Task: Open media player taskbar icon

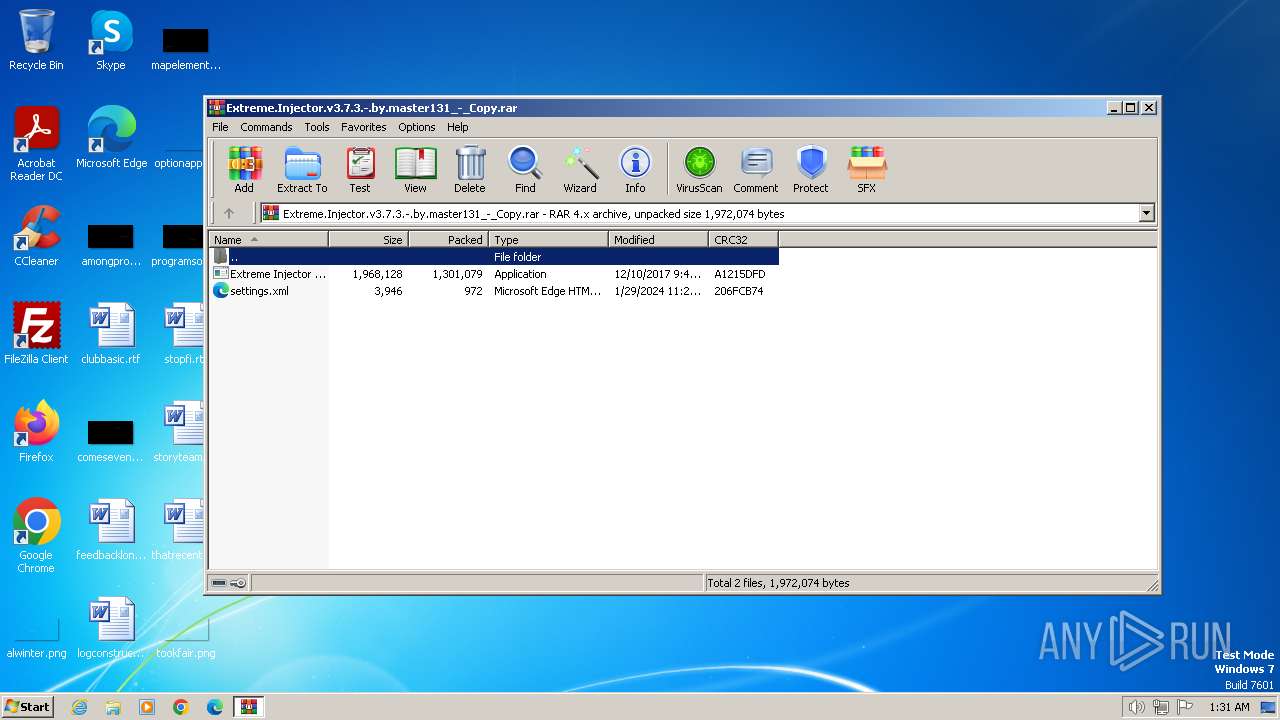Action: pos(147,707)
